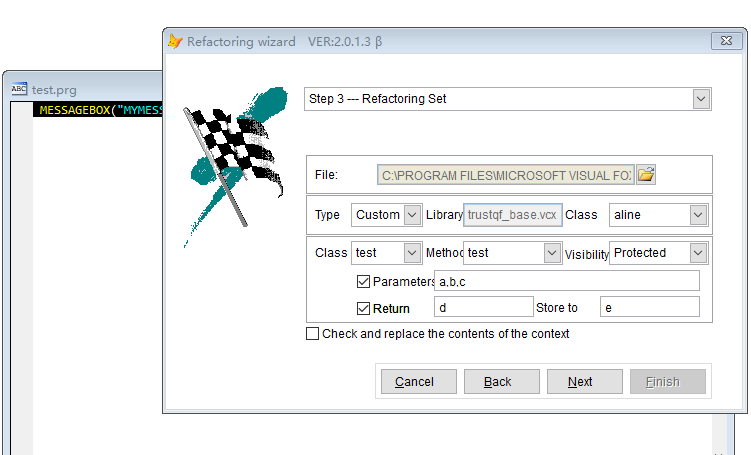Uncheck the Parameters checkbox
Viewport: 751px width, 455px height.
click(x=363, y=281)
